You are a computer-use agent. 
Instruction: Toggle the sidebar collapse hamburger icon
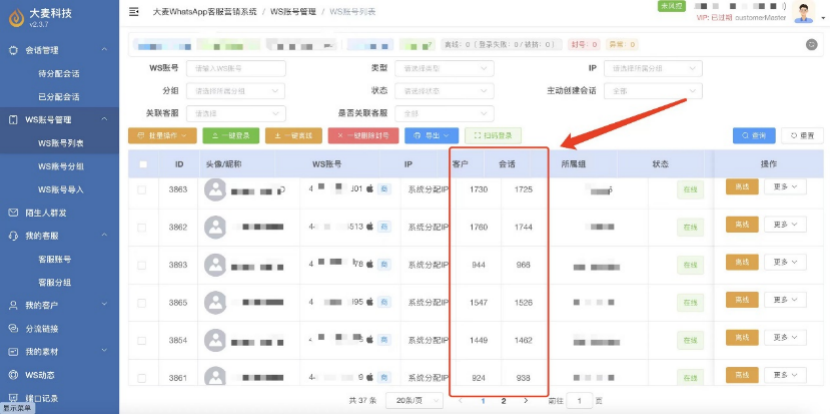(134, 12)
